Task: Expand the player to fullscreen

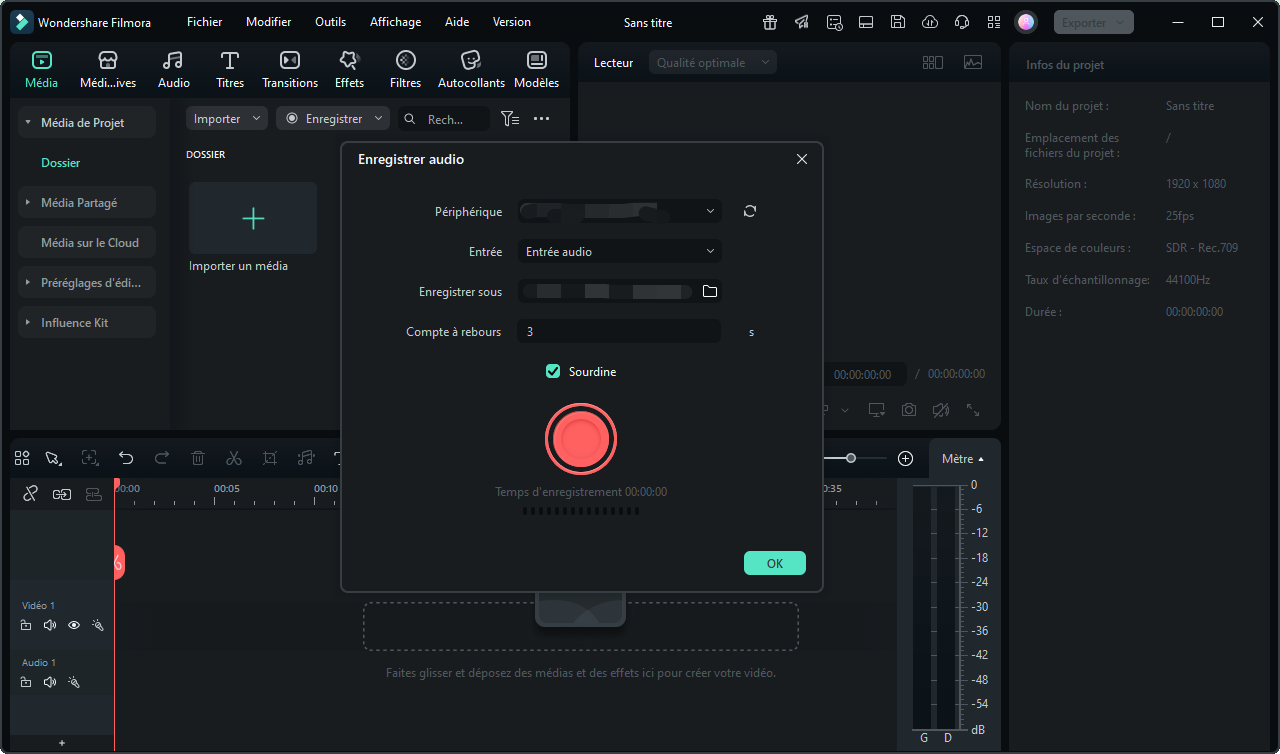Action: 973,410
